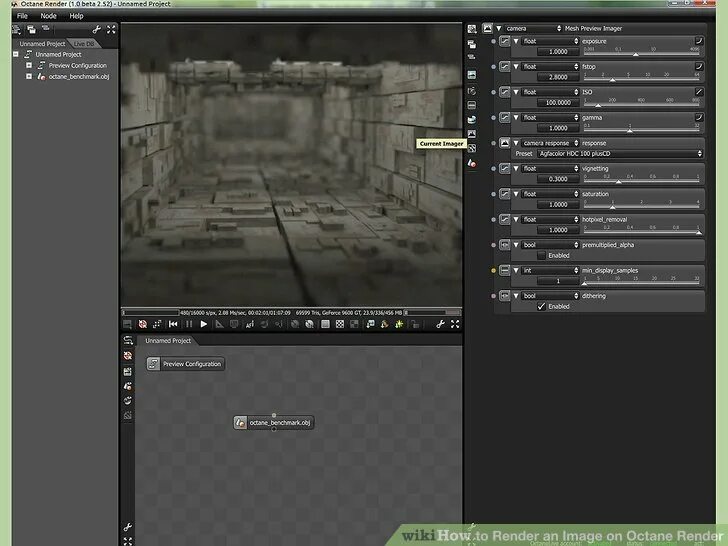The image size is (728, 546).
Task: Click the play render button
Action: pyautogui.click(x=203, y=324)
